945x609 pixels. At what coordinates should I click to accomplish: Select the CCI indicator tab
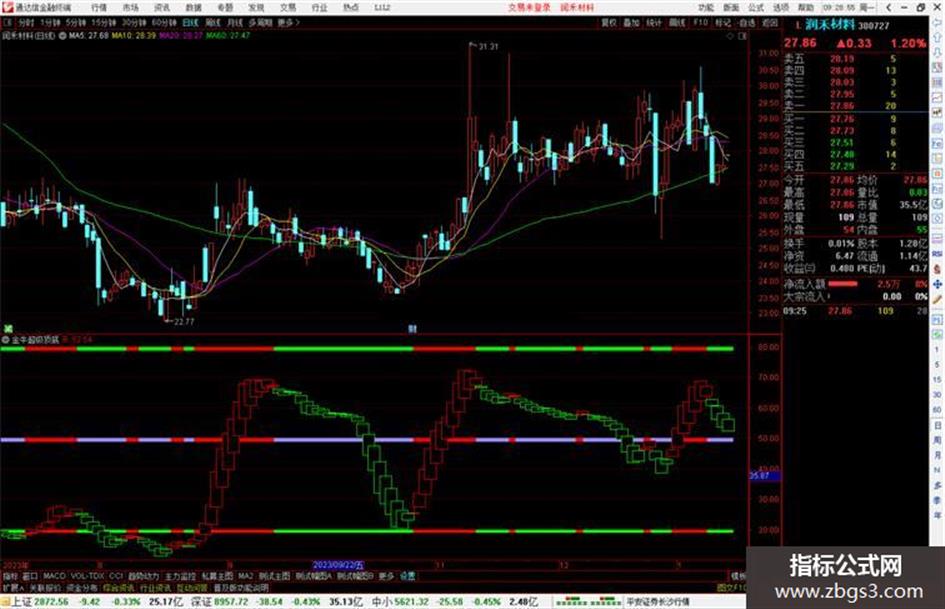[x=116, y=576]
